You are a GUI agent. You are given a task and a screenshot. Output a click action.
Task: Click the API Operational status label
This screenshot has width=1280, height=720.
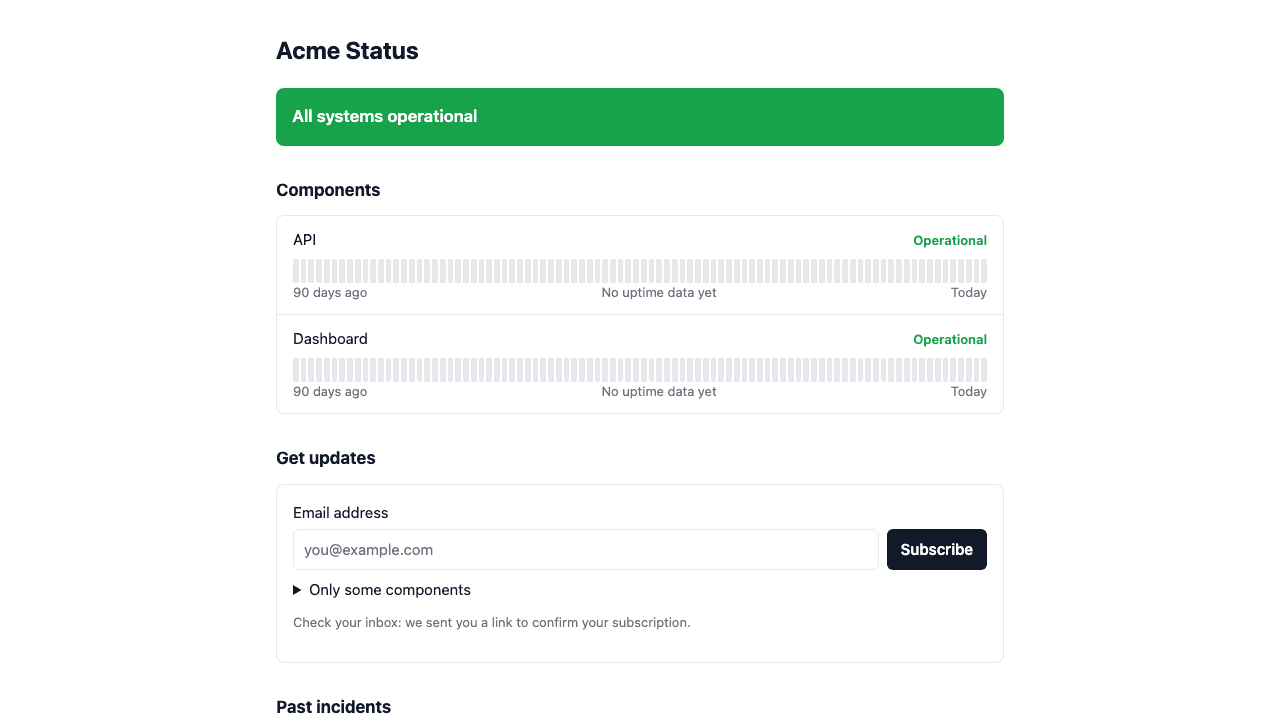[950, 240]
